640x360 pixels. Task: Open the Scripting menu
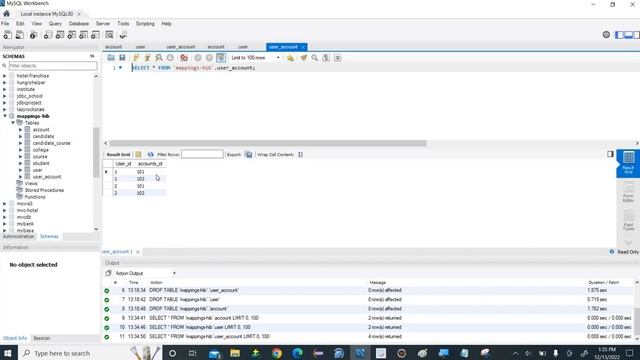[145, 24]
